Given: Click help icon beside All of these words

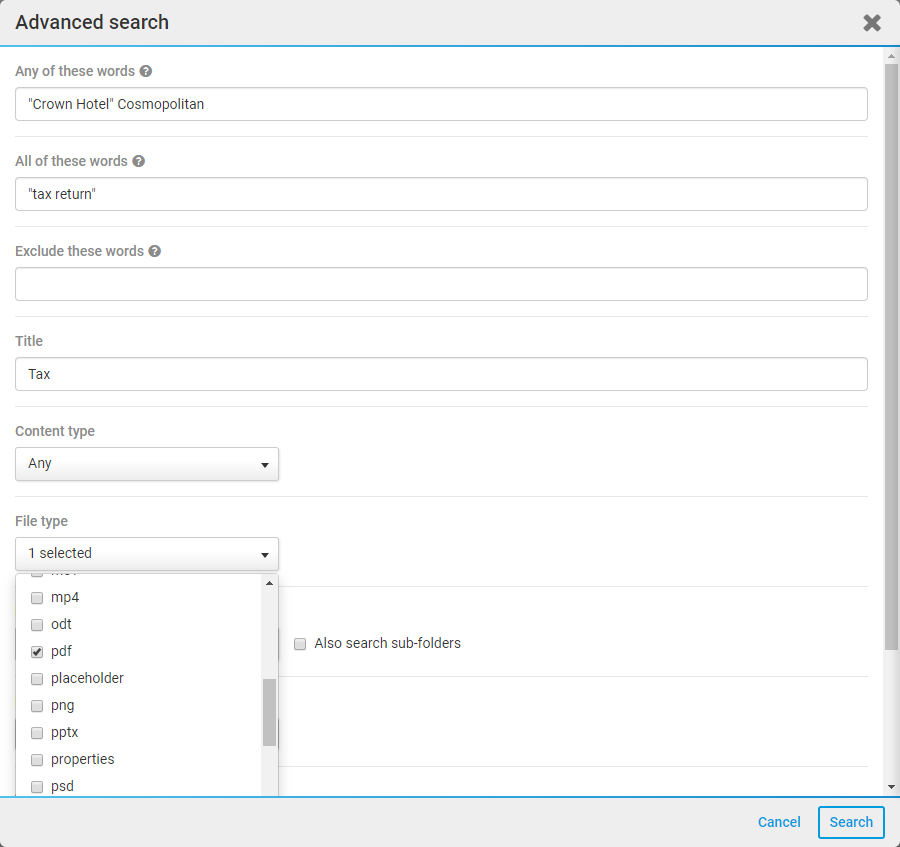Looking at the screenshot, I should pyautogui.click(x=139, y=162).
